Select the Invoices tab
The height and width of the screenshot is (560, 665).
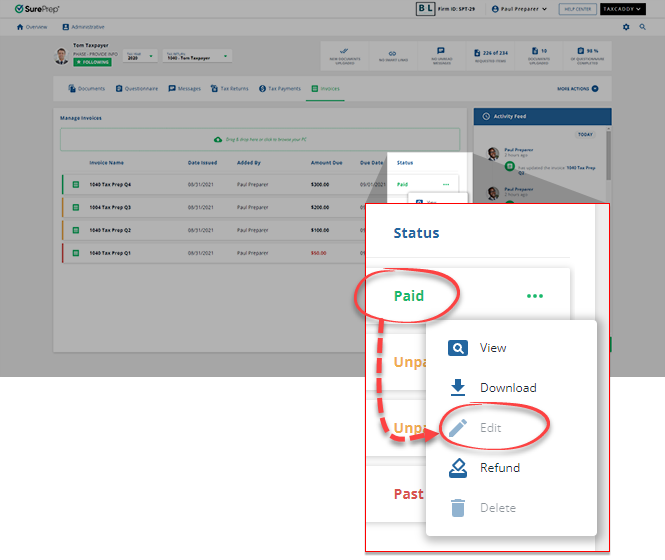point(325,89)
